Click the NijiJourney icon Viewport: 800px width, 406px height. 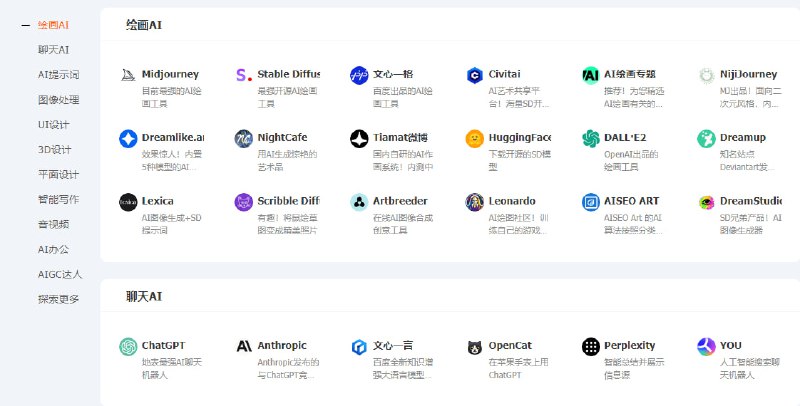pos(707,75)
